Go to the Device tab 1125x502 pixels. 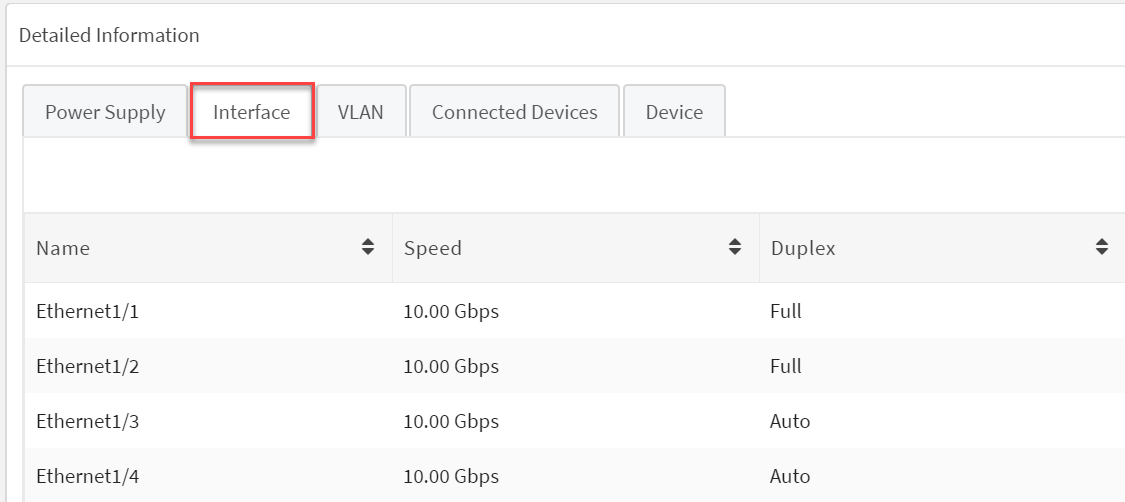tap(674, 112)
